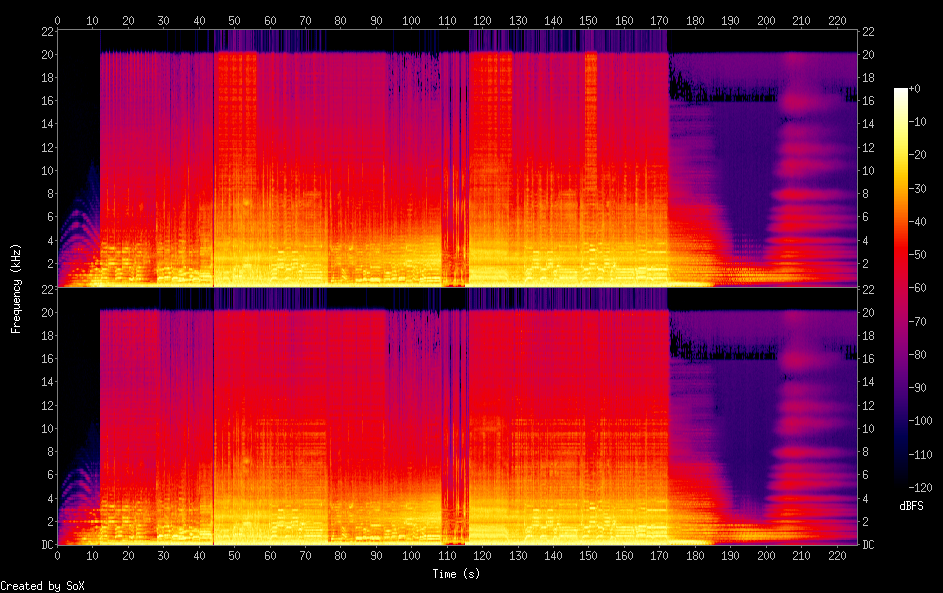This screenshot has height=593, width=943.
Task: Select the 20 kHz label on lower channel's right axis
Action: point(867,312)
